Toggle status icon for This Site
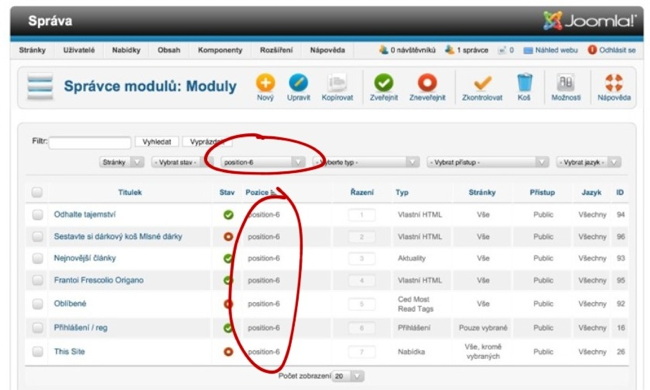Image resolution: width=650 pixels, height=390 pixels. coord(228,352)
